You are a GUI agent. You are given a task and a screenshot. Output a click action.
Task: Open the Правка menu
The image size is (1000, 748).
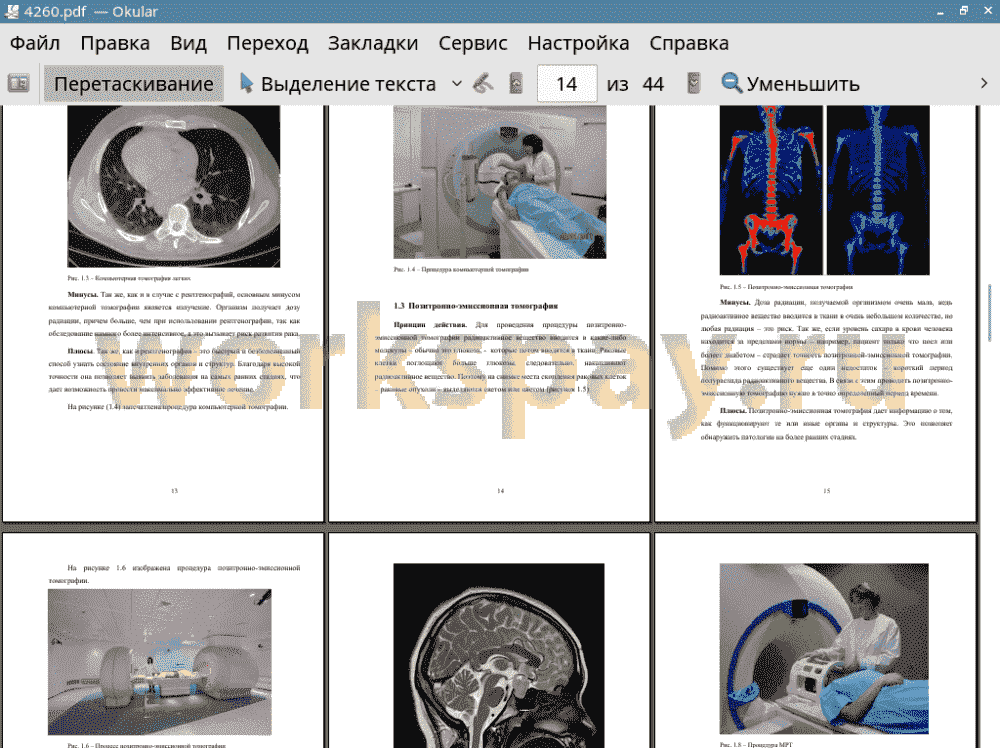click(115, 43)
